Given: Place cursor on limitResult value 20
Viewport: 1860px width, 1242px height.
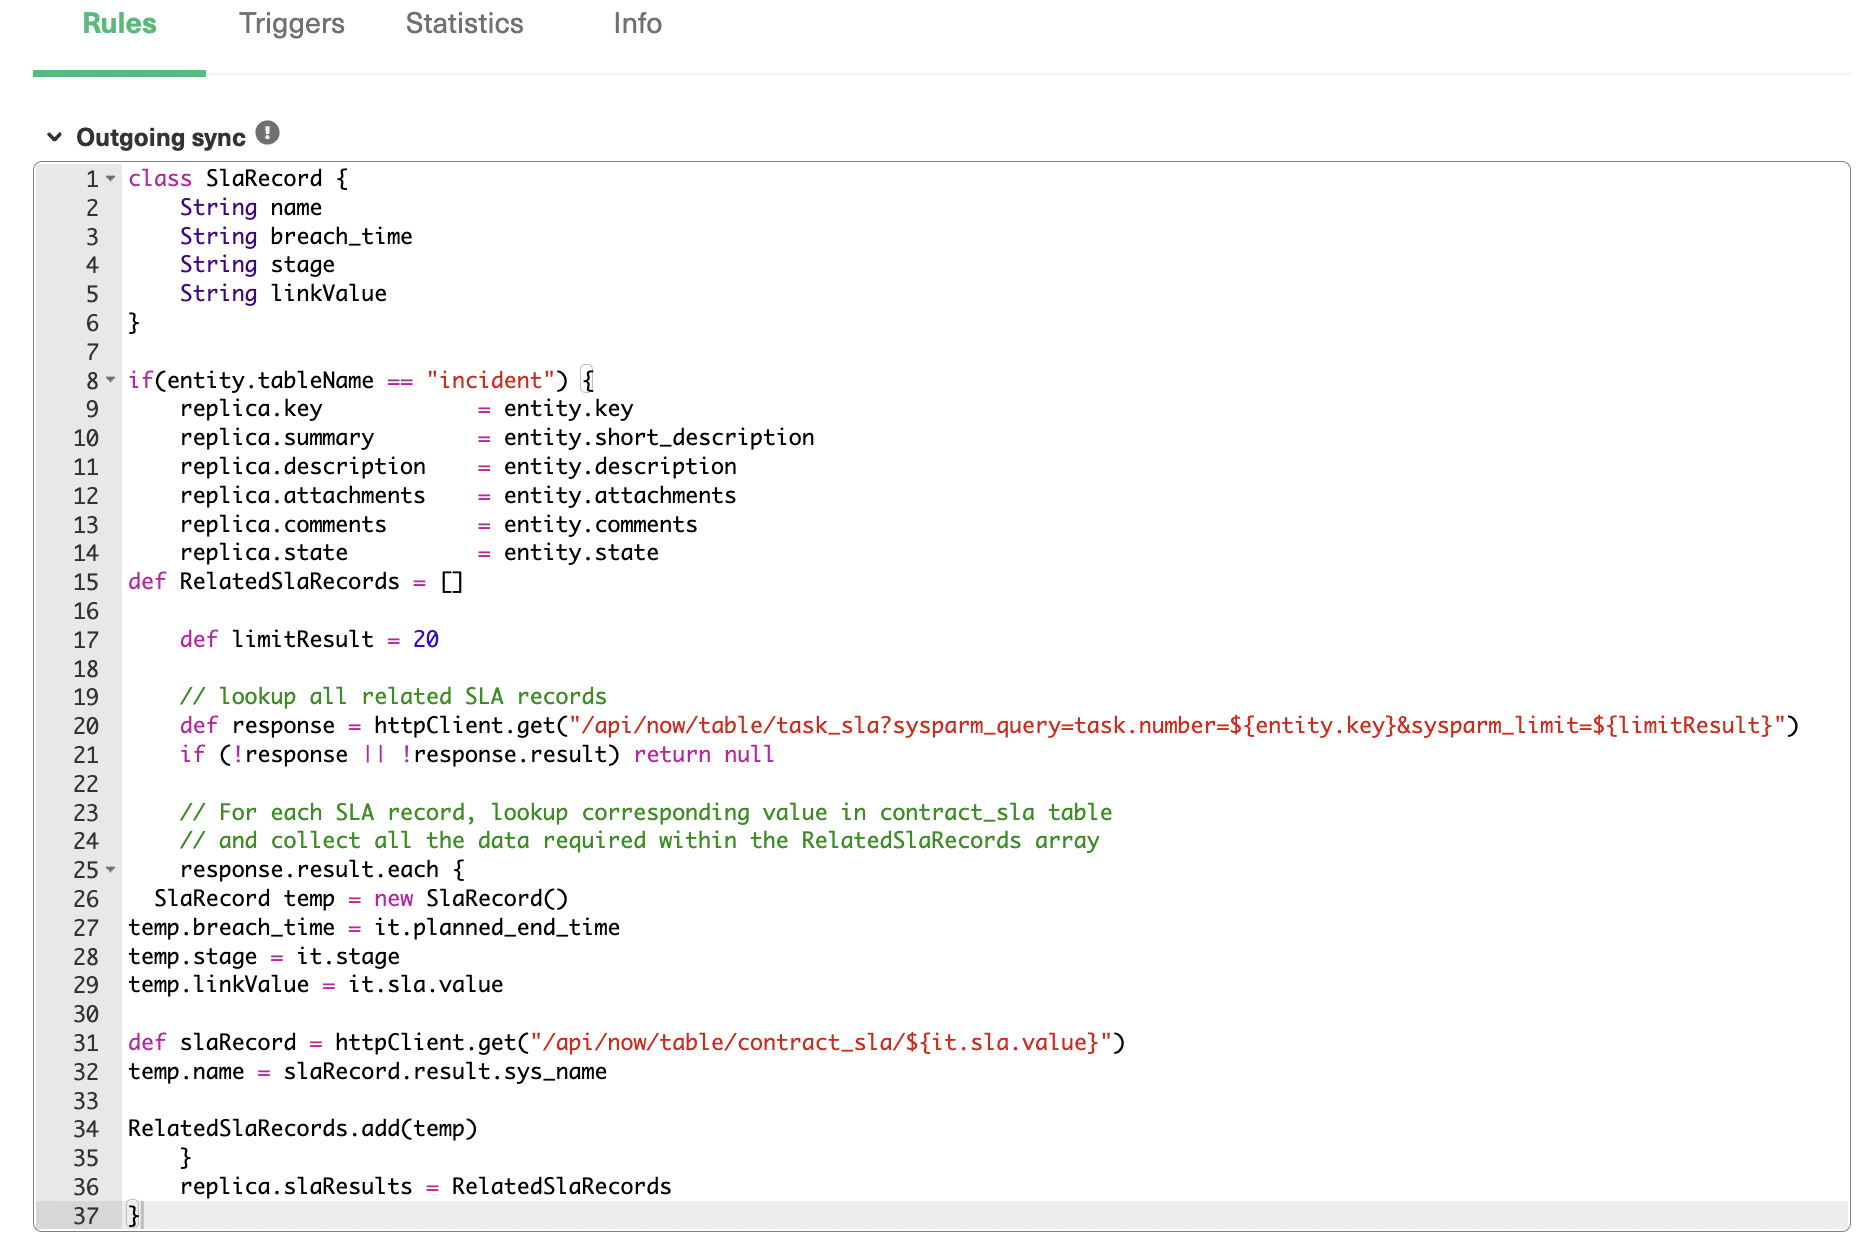Looking at the screenshot, I should (426, 639).
